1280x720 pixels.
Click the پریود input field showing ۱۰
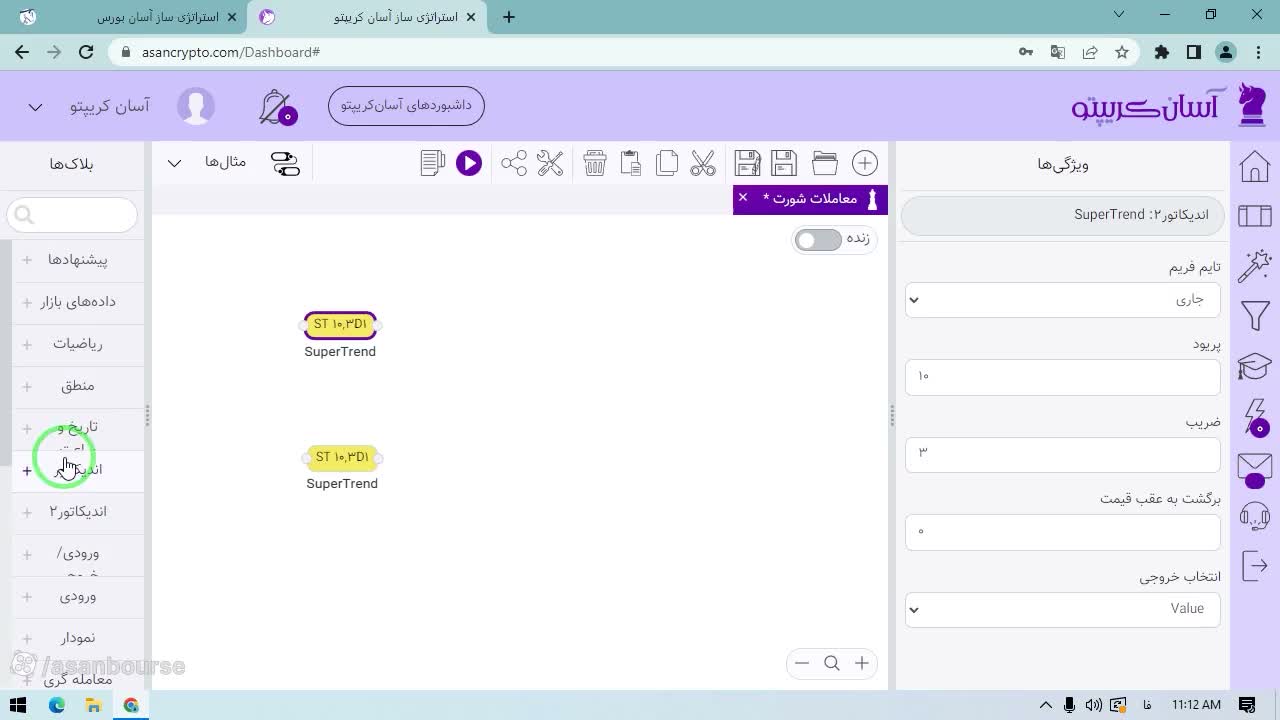click(x=1063, y=376)
